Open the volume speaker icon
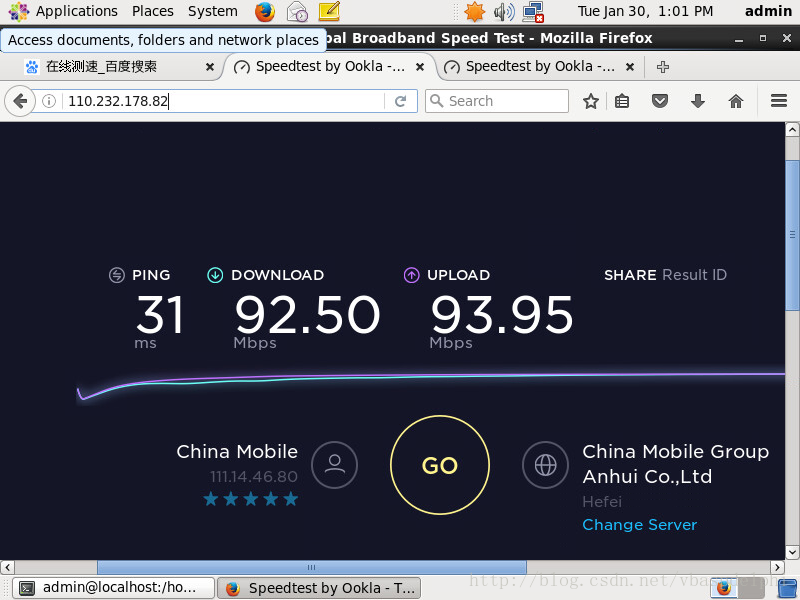The width and height of the screenshot is (800, 600). tap(504, 11)
